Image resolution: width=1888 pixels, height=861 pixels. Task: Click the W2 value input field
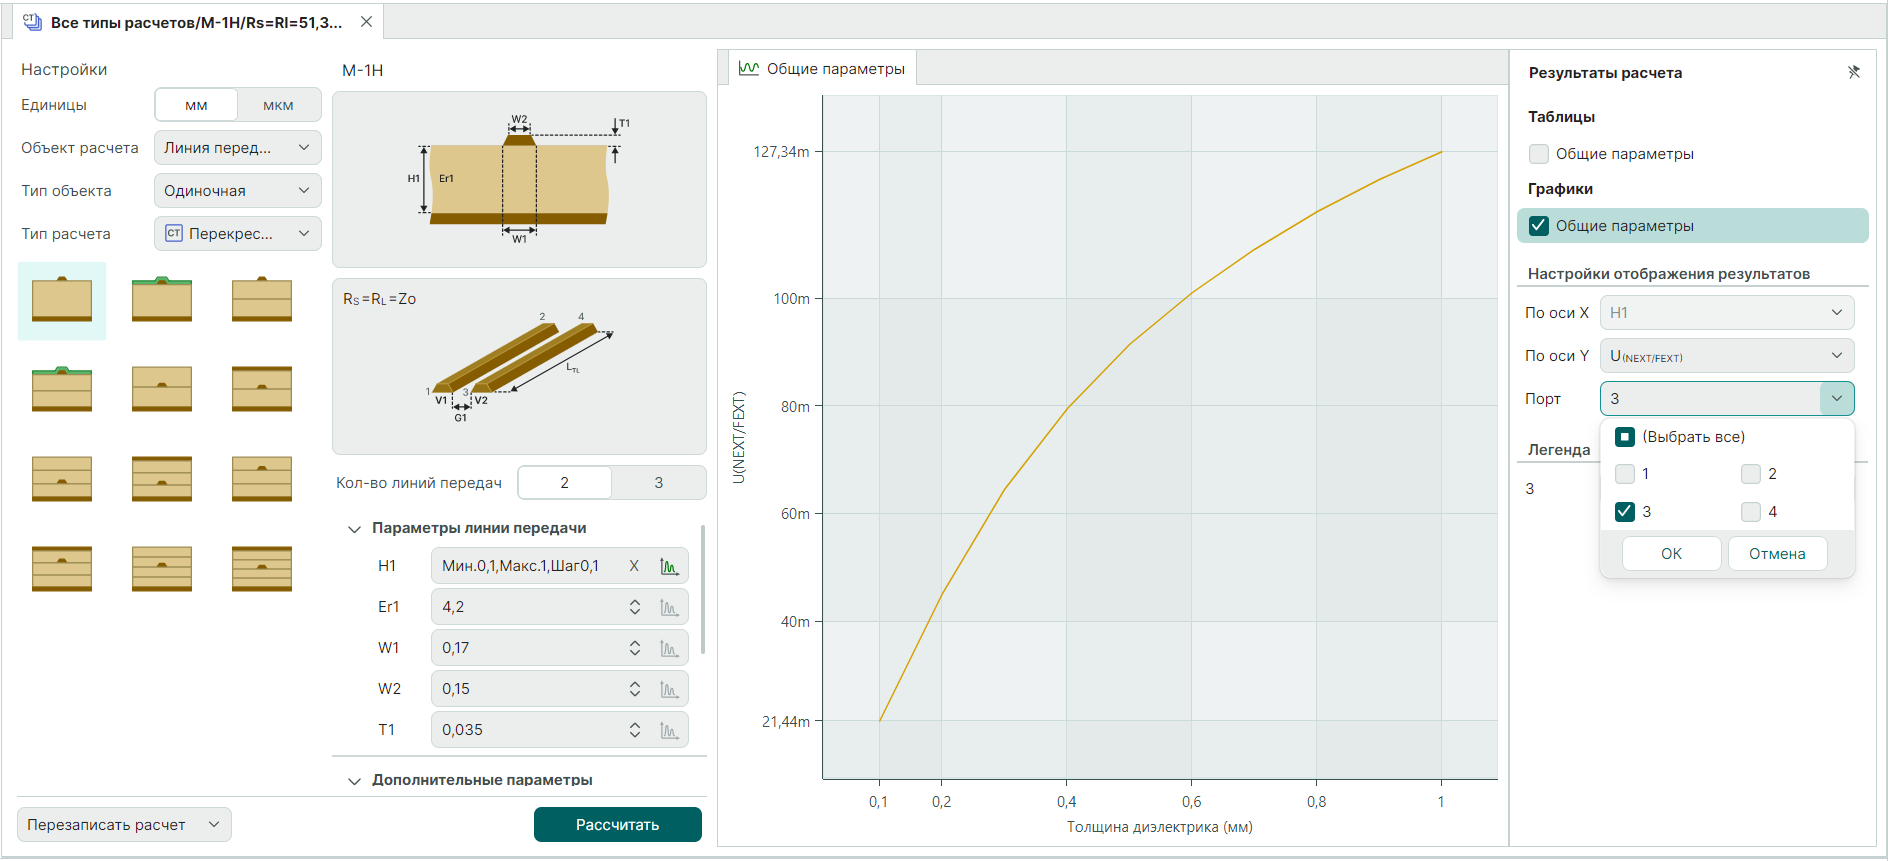click(530, 690)
